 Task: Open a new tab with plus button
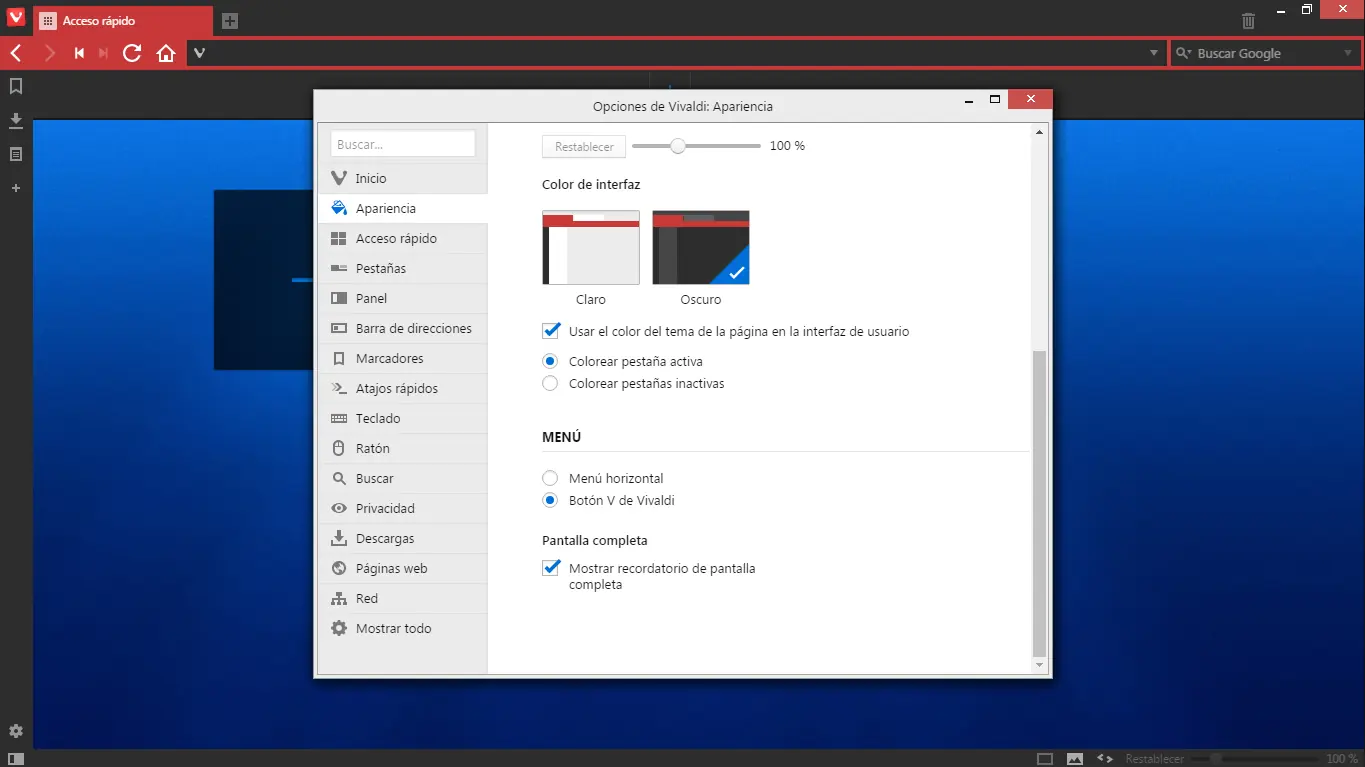[229, 21]
